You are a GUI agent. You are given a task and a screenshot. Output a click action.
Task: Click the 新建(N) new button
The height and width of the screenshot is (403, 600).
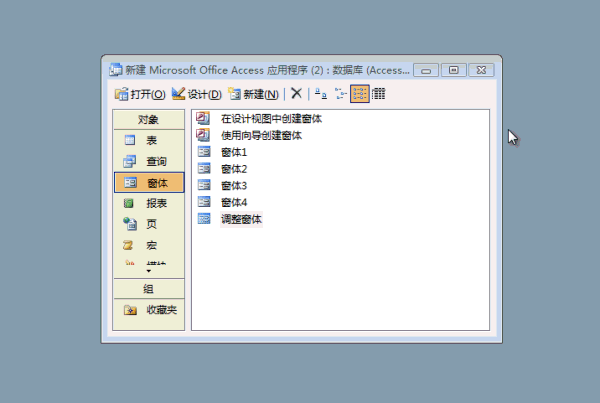pos(253,94)
